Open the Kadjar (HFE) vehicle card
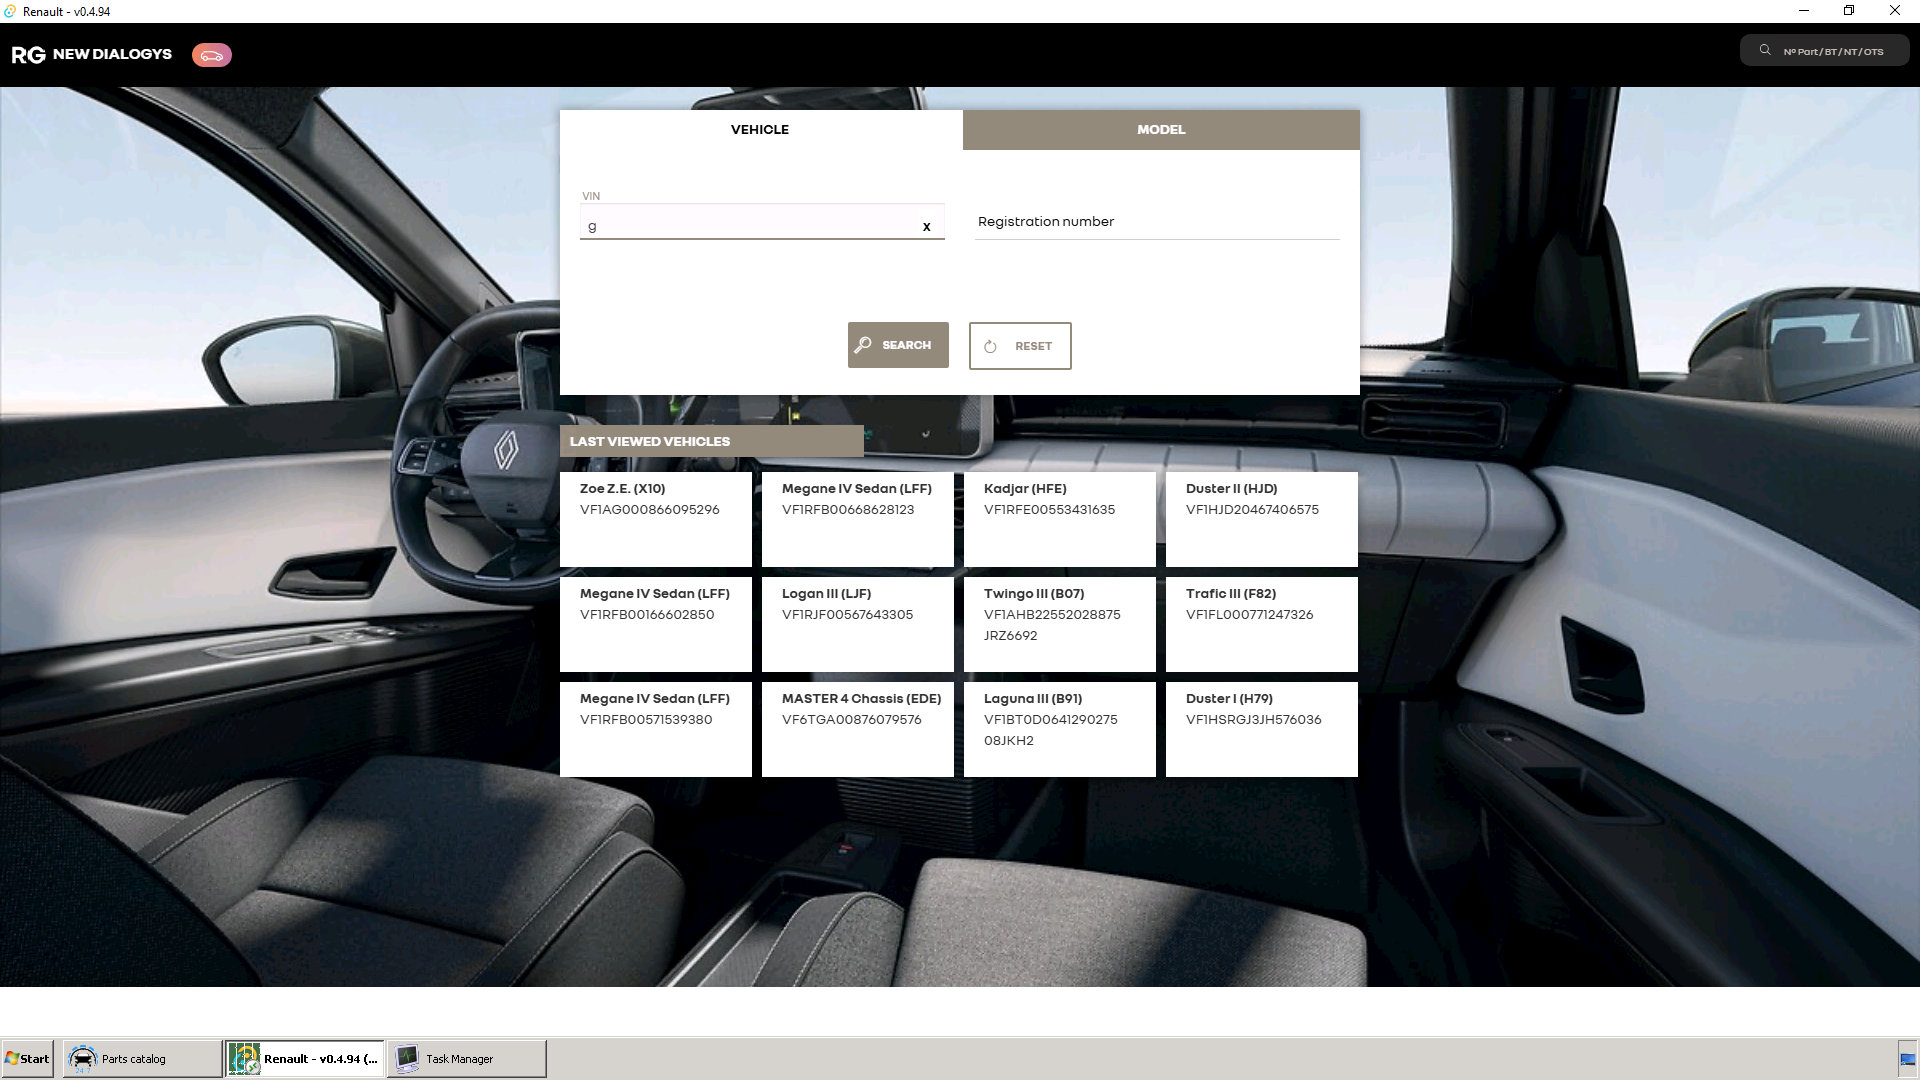 (1060, 519)
